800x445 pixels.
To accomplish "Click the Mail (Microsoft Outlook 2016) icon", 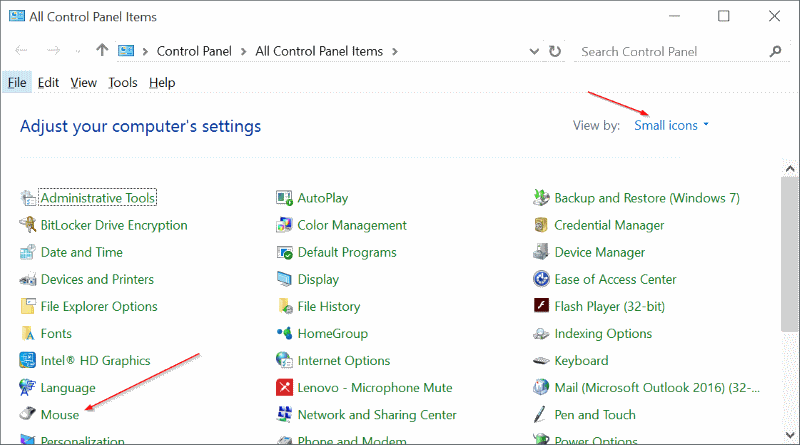I will [541, 387].
